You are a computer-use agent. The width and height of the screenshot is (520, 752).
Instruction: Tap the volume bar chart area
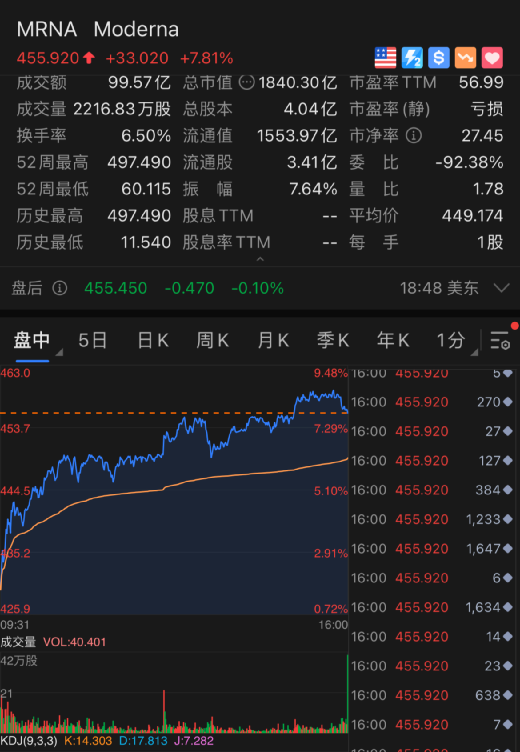[x=174, y=693]
